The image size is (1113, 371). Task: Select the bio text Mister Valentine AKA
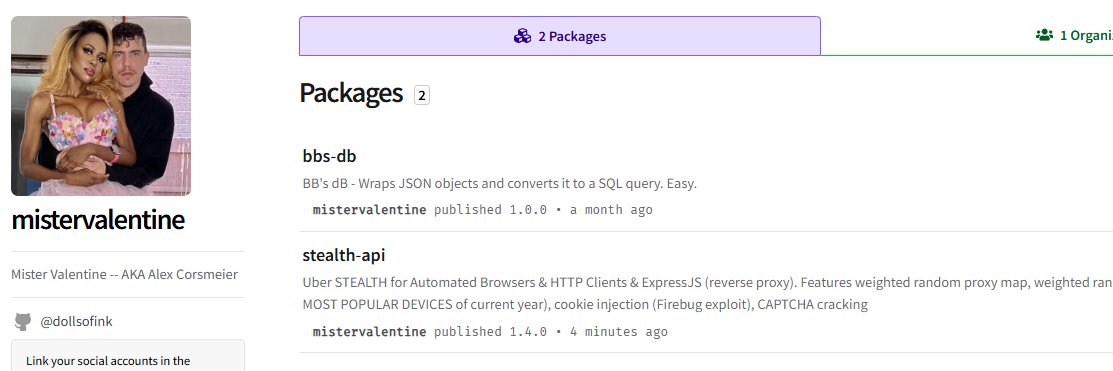pyautogui.click(x=124, y=275)
